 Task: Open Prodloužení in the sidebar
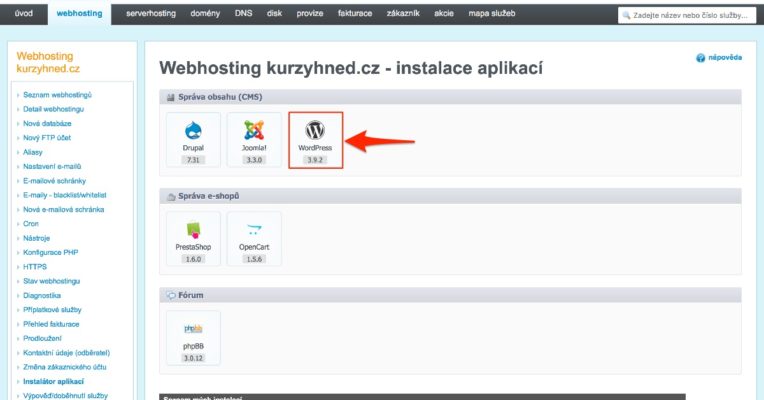[42, 339]
